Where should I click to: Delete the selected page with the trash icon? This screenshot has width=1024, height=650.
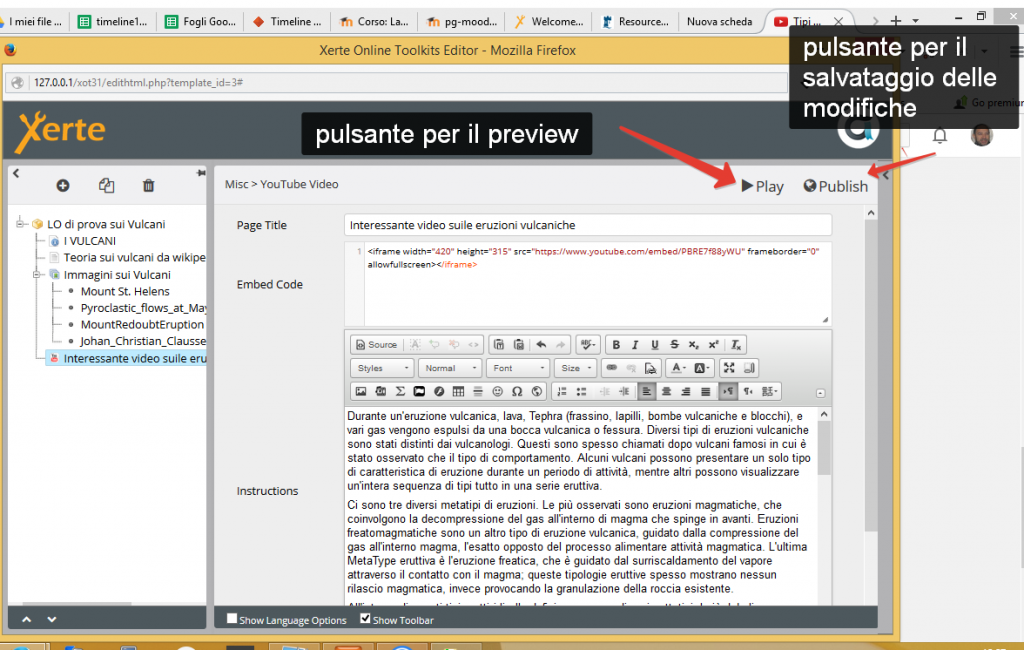(148, 186)
